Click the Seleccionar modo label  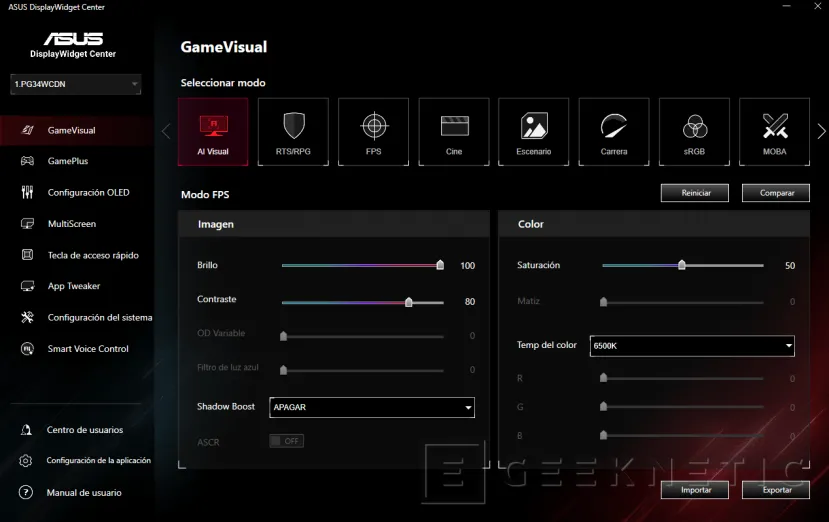pos(223,83)
